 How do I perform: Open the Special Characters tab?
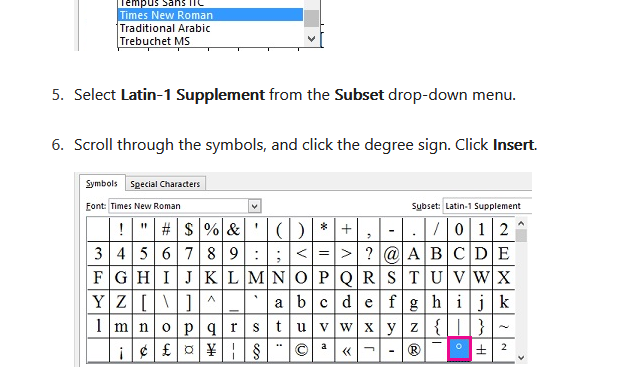tap(165, 184)
